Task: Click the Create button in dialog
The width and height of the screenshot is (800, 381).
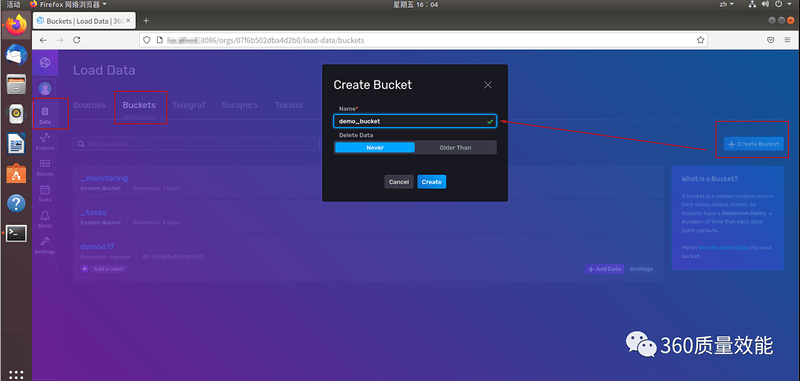Action: 432,182
